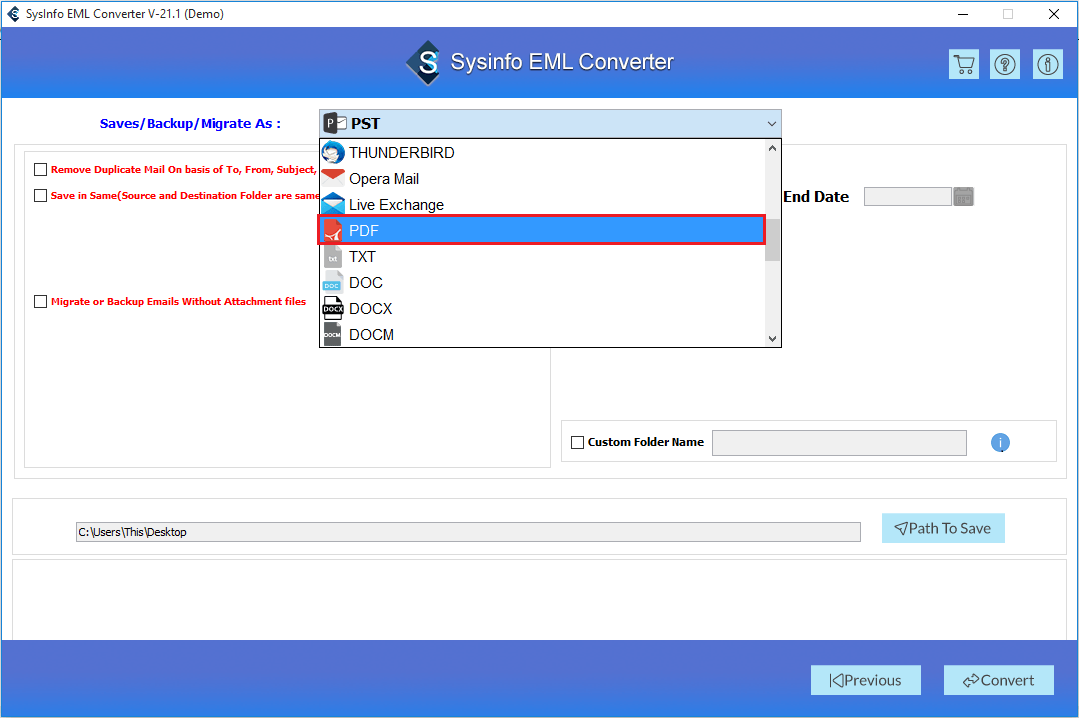Screen dimensions: 1079x718
Task: Click the PST Outlook icon in combo box
Action: pyautogui.click(x=335, y=123)
